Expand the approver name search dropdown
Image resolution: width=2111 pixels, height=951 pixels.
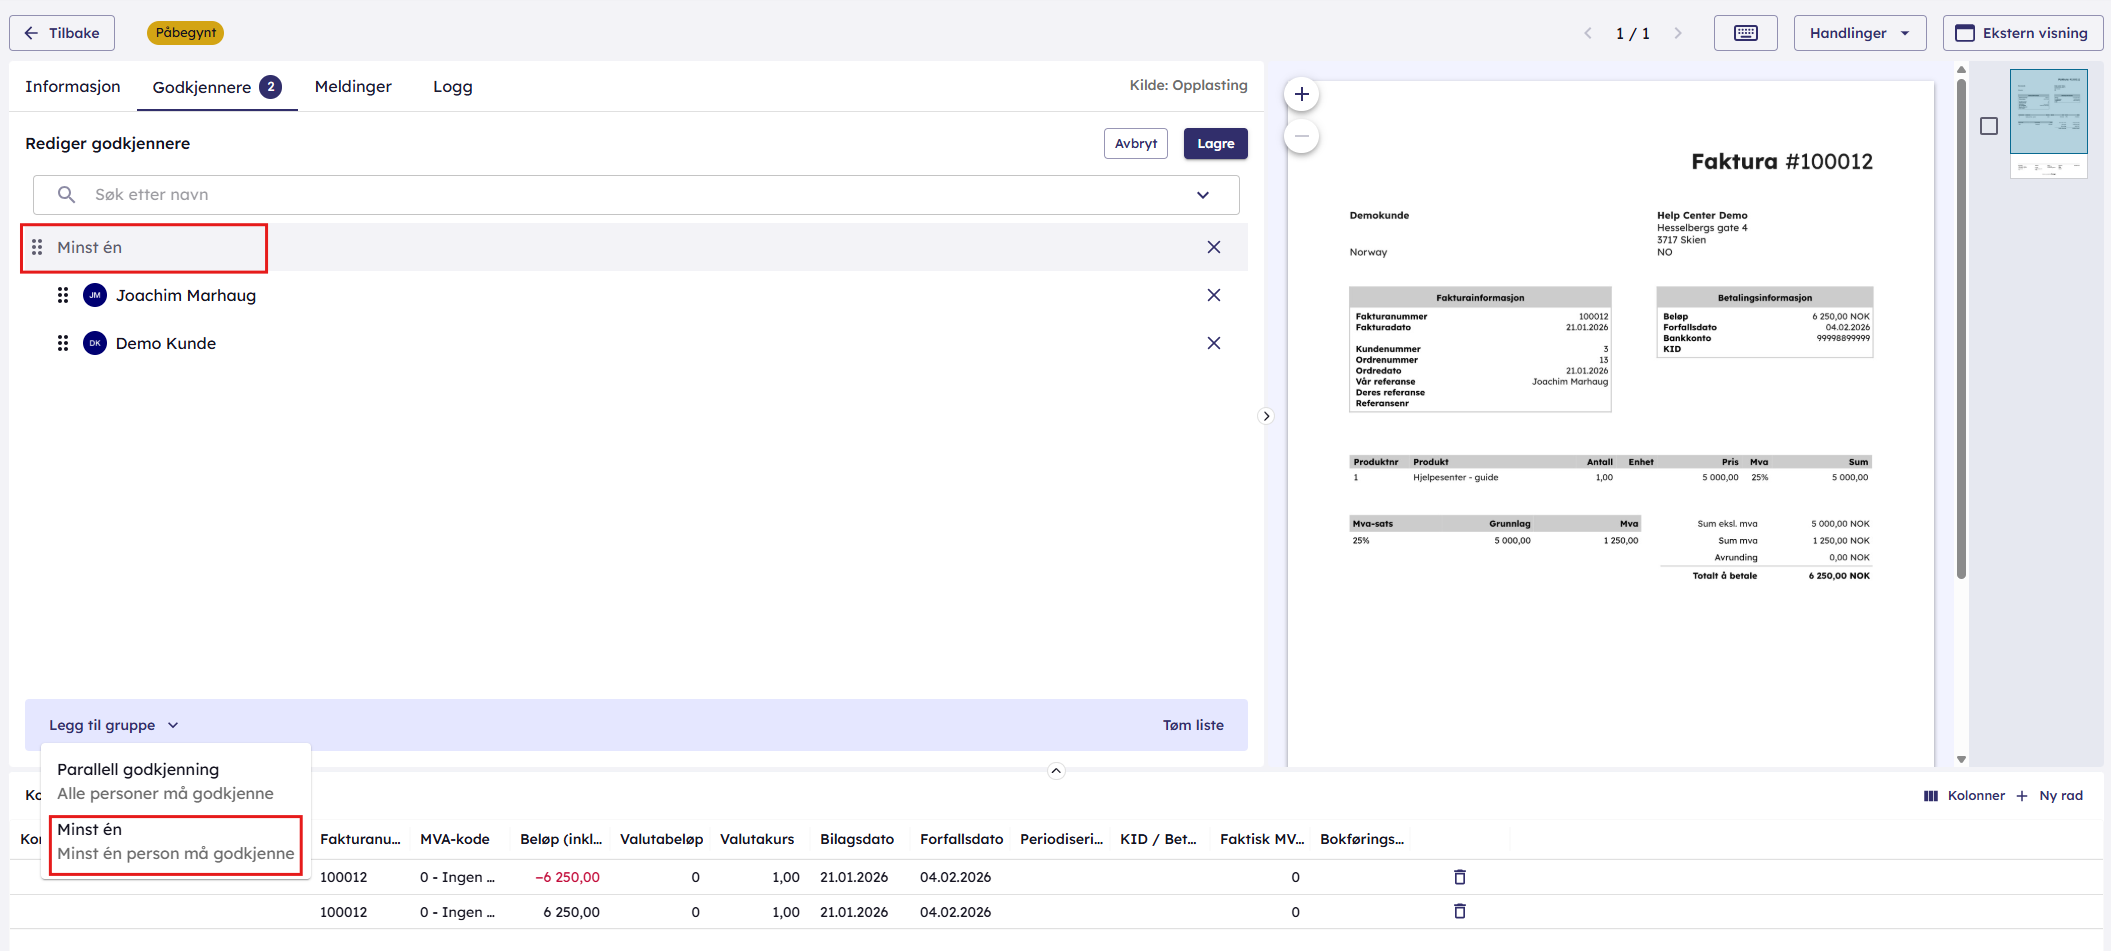pyautogui.click(x=1202, y=195)
